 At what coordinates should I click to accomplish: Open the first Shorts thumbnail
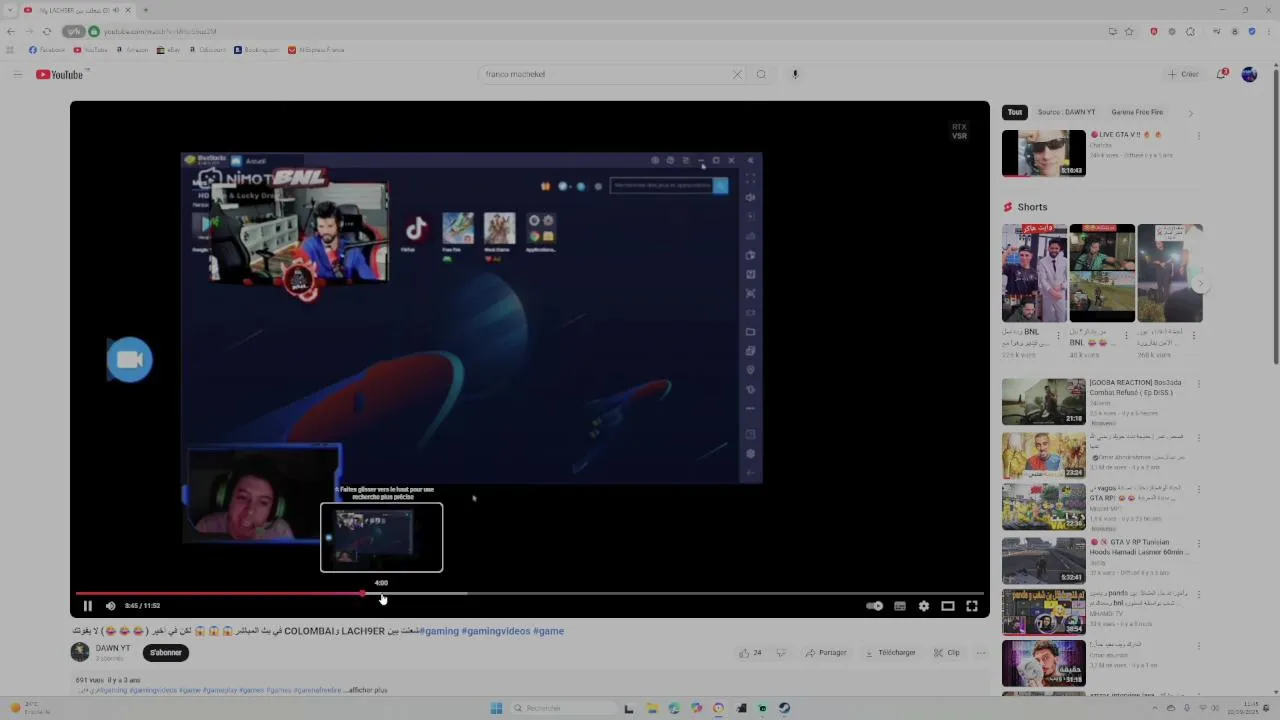tap(1034, 273)
